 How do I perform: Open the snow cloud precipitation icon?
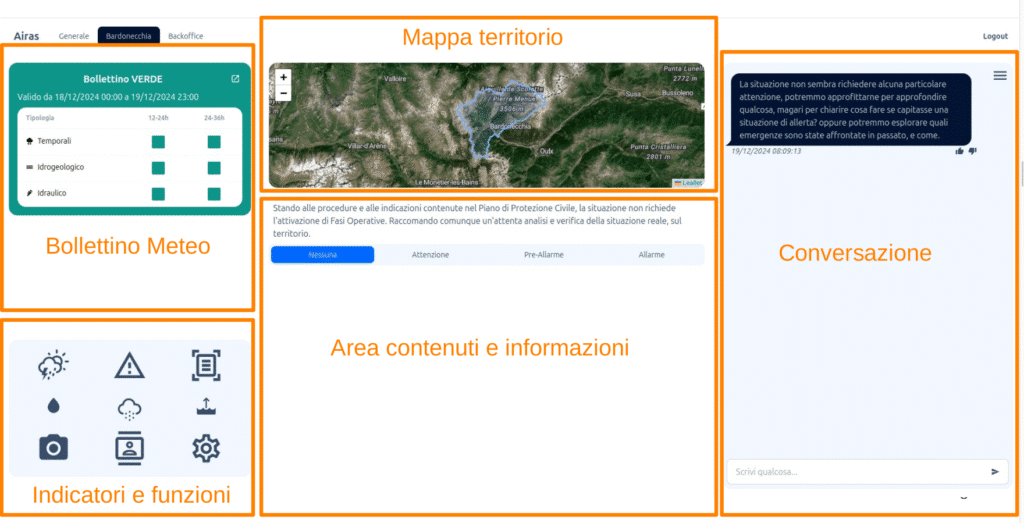point(129,407)
